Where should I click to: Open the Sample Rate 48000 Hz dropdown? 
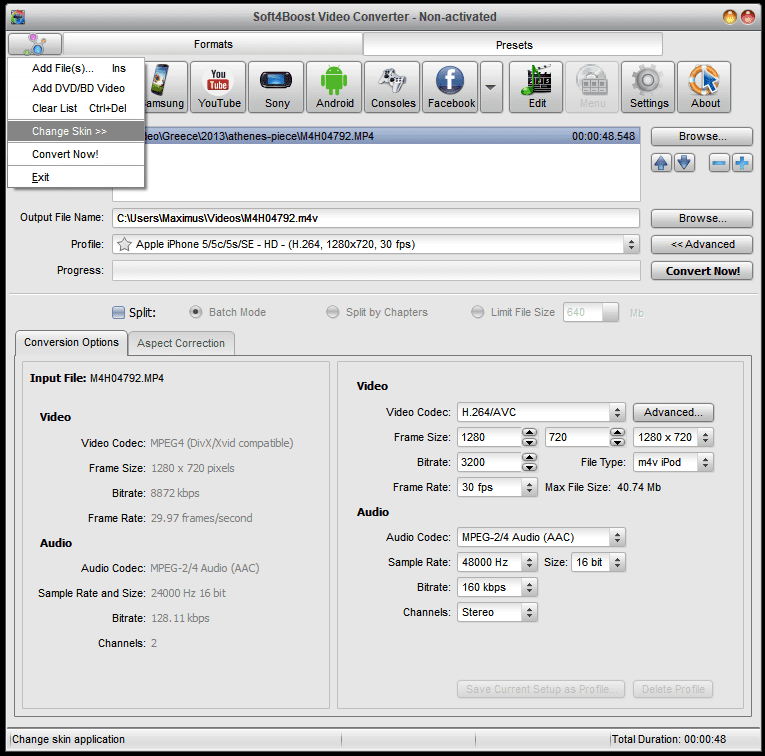(x=529, y=562)
